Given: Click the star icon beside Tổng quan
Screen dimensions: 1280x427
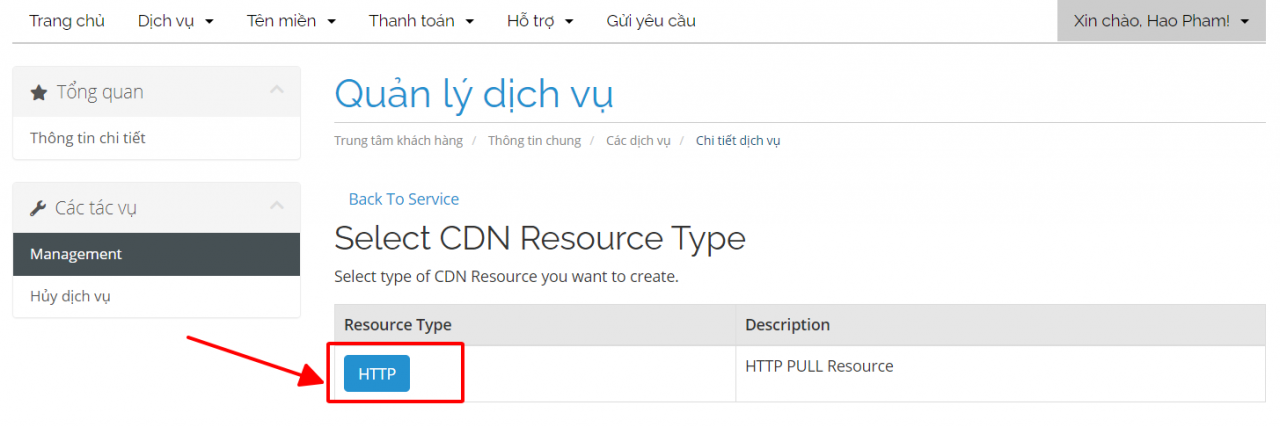Looking at the screenshot, I should point(39,93).
